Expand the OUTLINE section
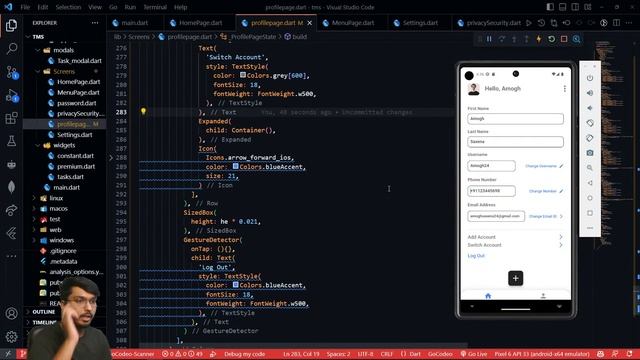 pyautogui.click(x=44, y=312)
